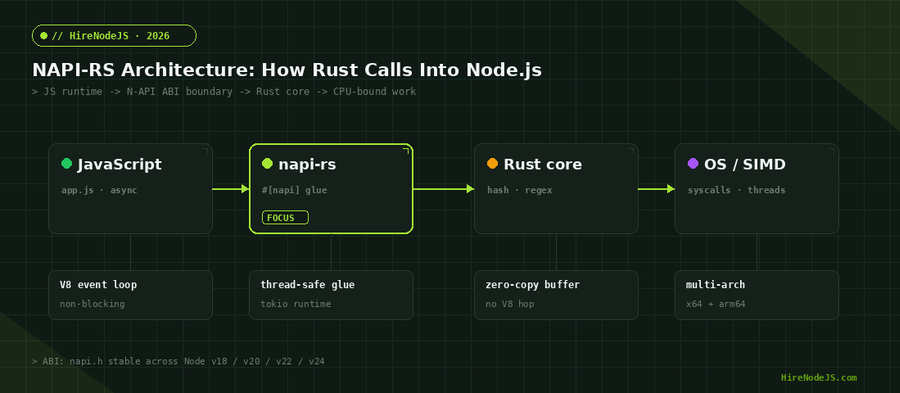Image resolution: width=900 pixels, height=393 pixels.
Task: Click the orange dot beside Rust core
Action: click(x=492, y=164)
